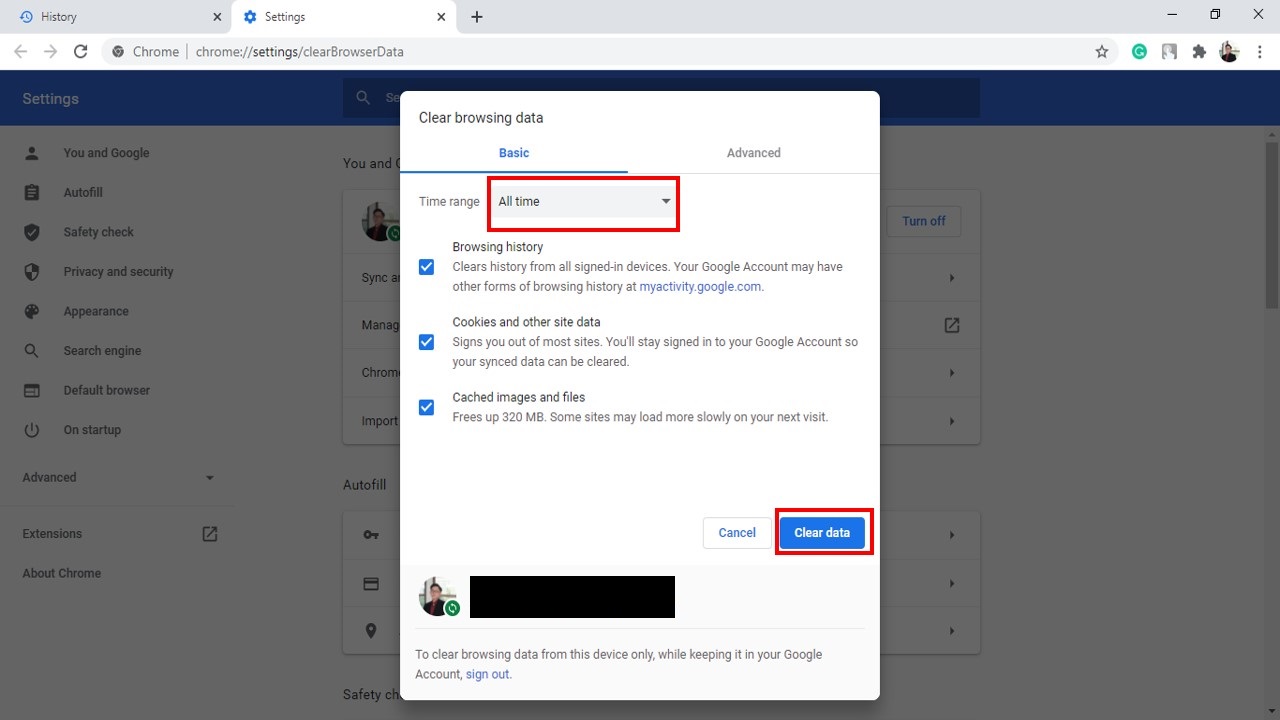Close the History tab

[x=218, y=17]
